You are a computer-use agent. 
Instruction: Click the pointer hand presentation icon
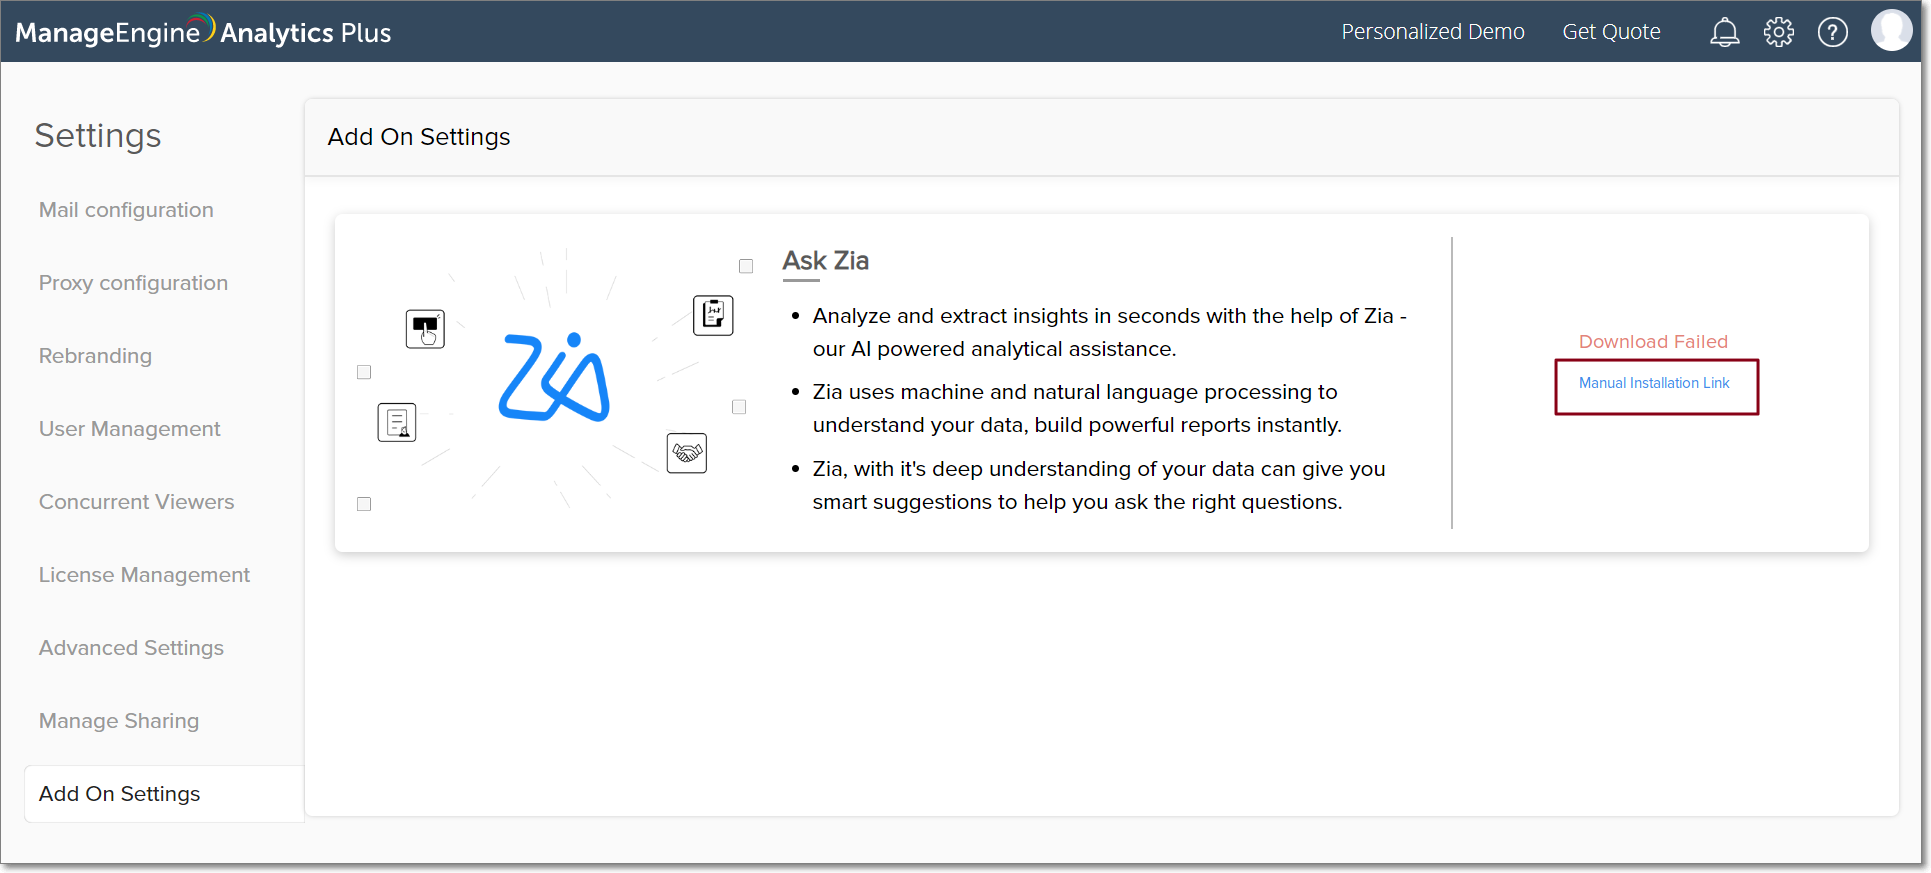pos(425,329)
